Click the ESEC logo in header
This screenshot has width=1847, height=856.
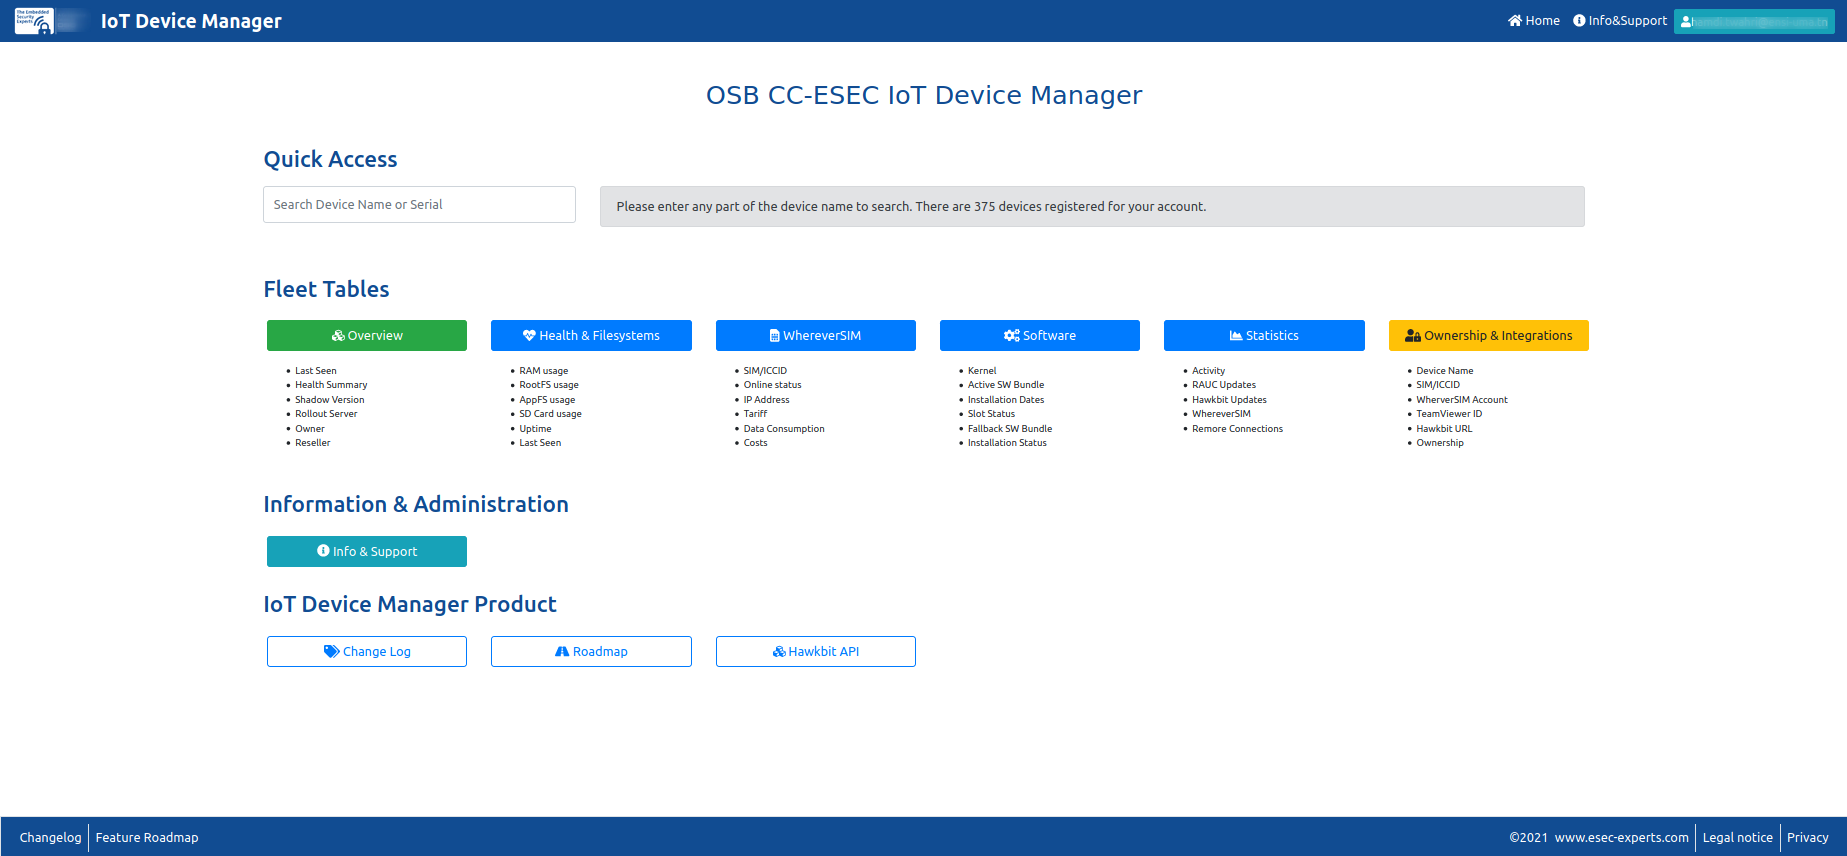pos(34,21)
